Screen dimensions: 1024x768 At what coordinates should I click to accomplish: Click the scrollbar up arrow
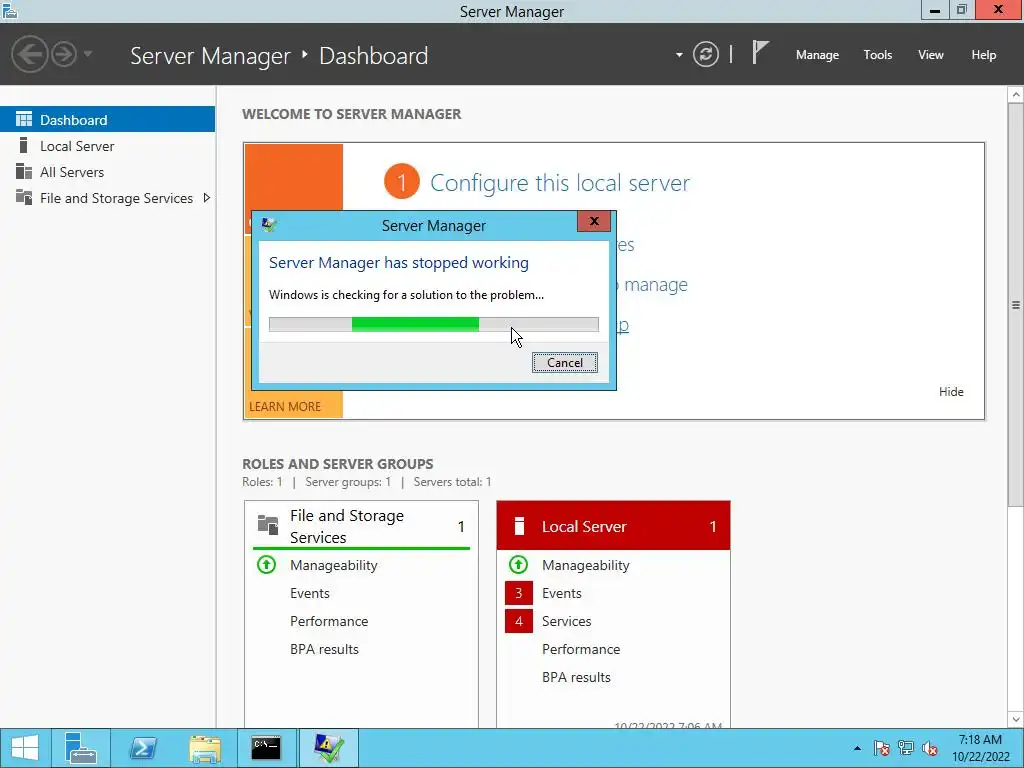tap(1016, 95)
